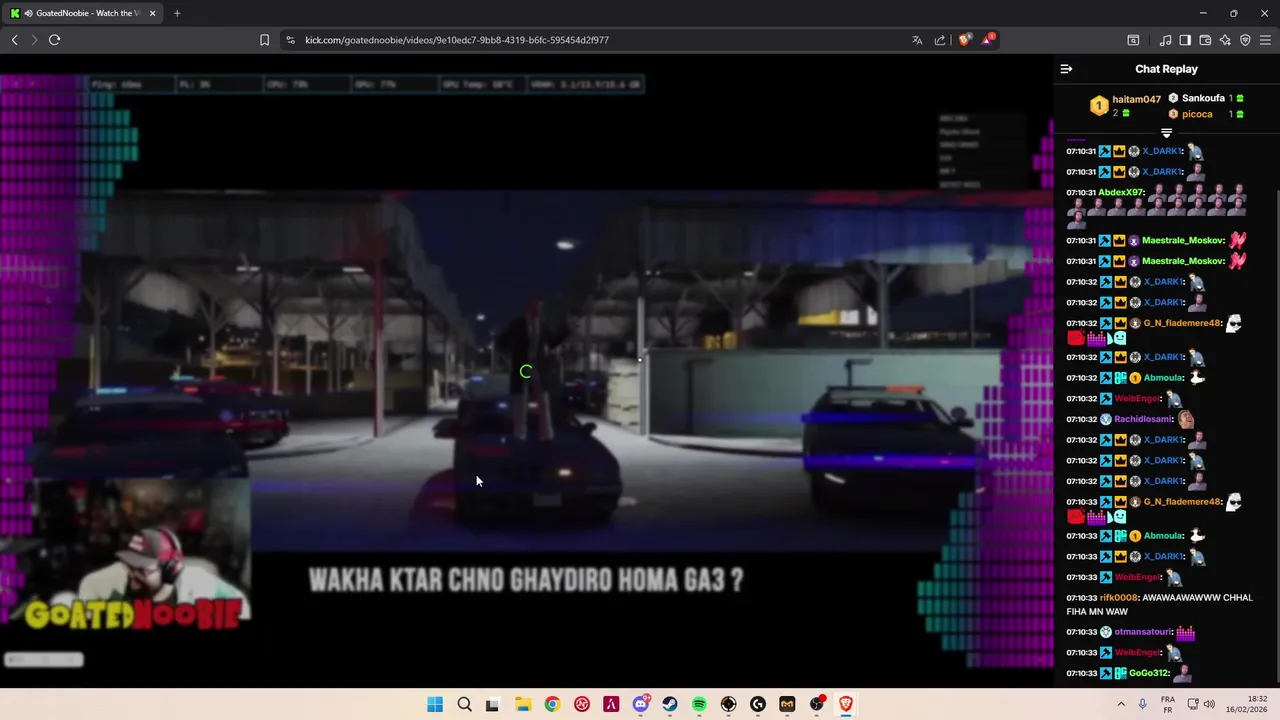Open the translate page icon

point(917,40)
